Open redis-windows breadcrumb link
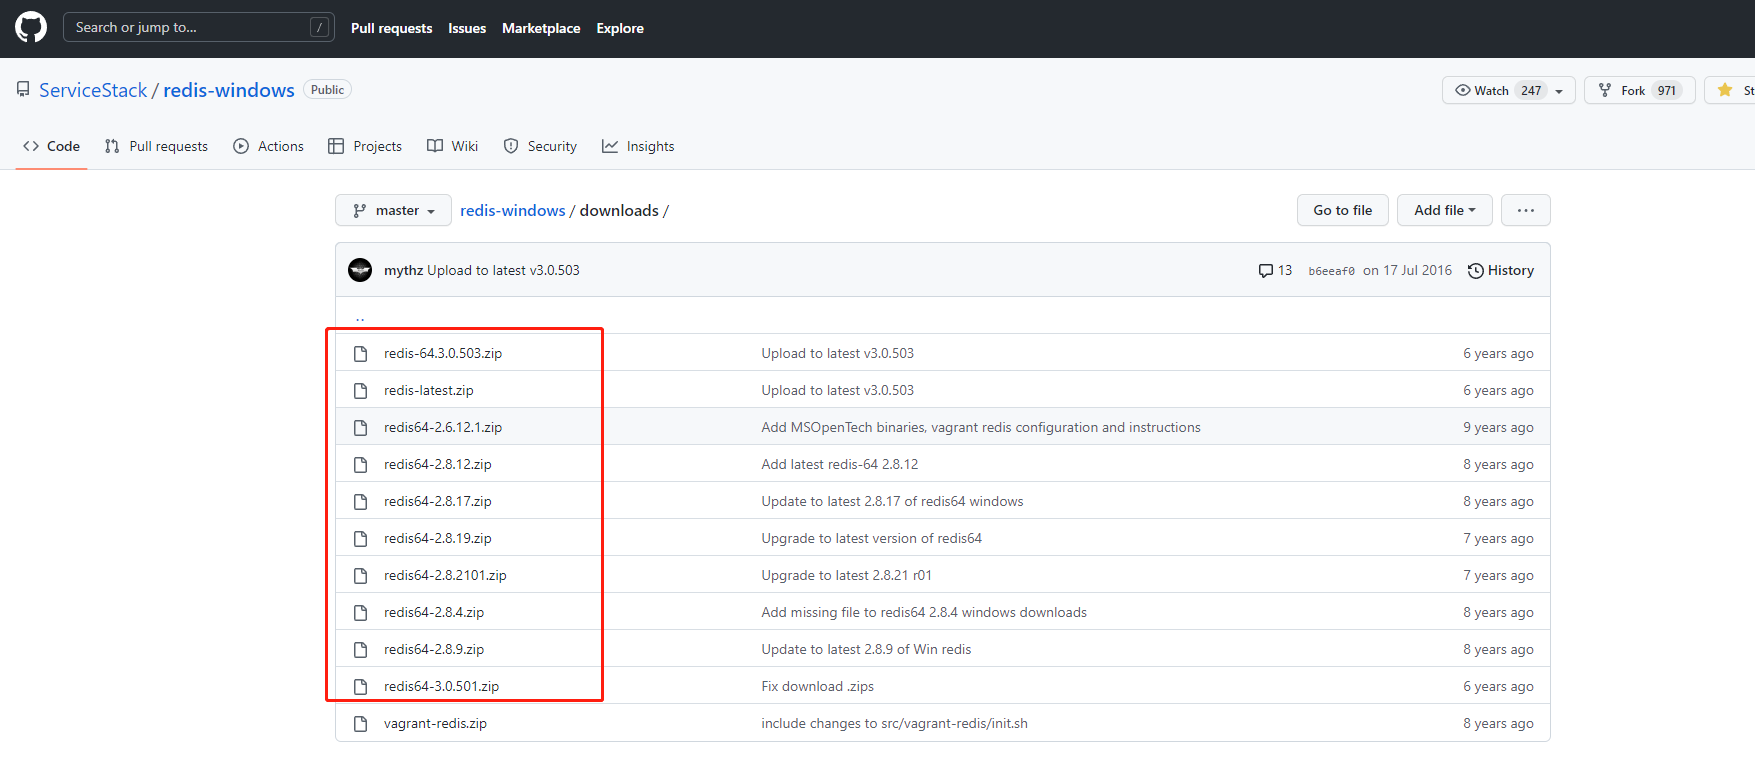 pos(513,210)
